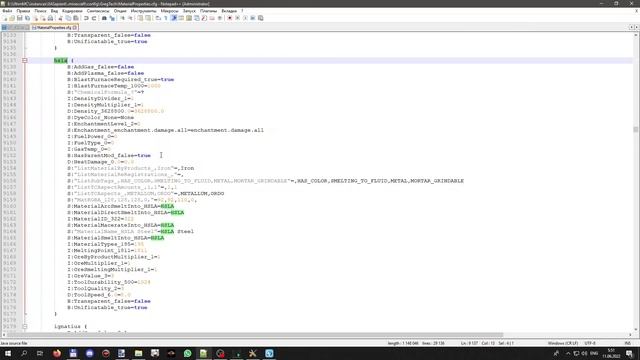
Task: Paste using the Paste toolbar icon
Action: 76,18
